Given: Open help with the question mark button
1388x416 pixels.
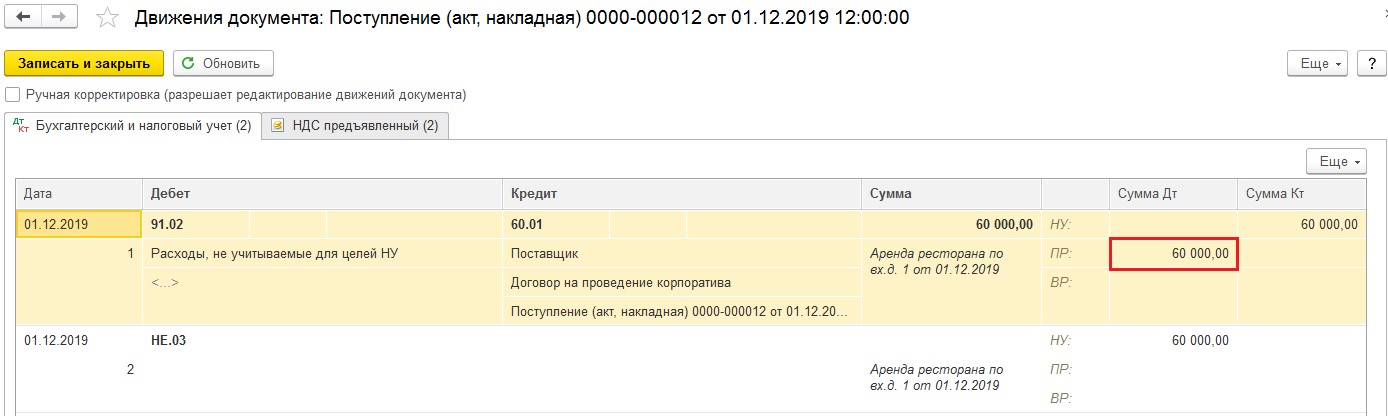Looking at the screenshot, I should click(x=1371, y=63).
